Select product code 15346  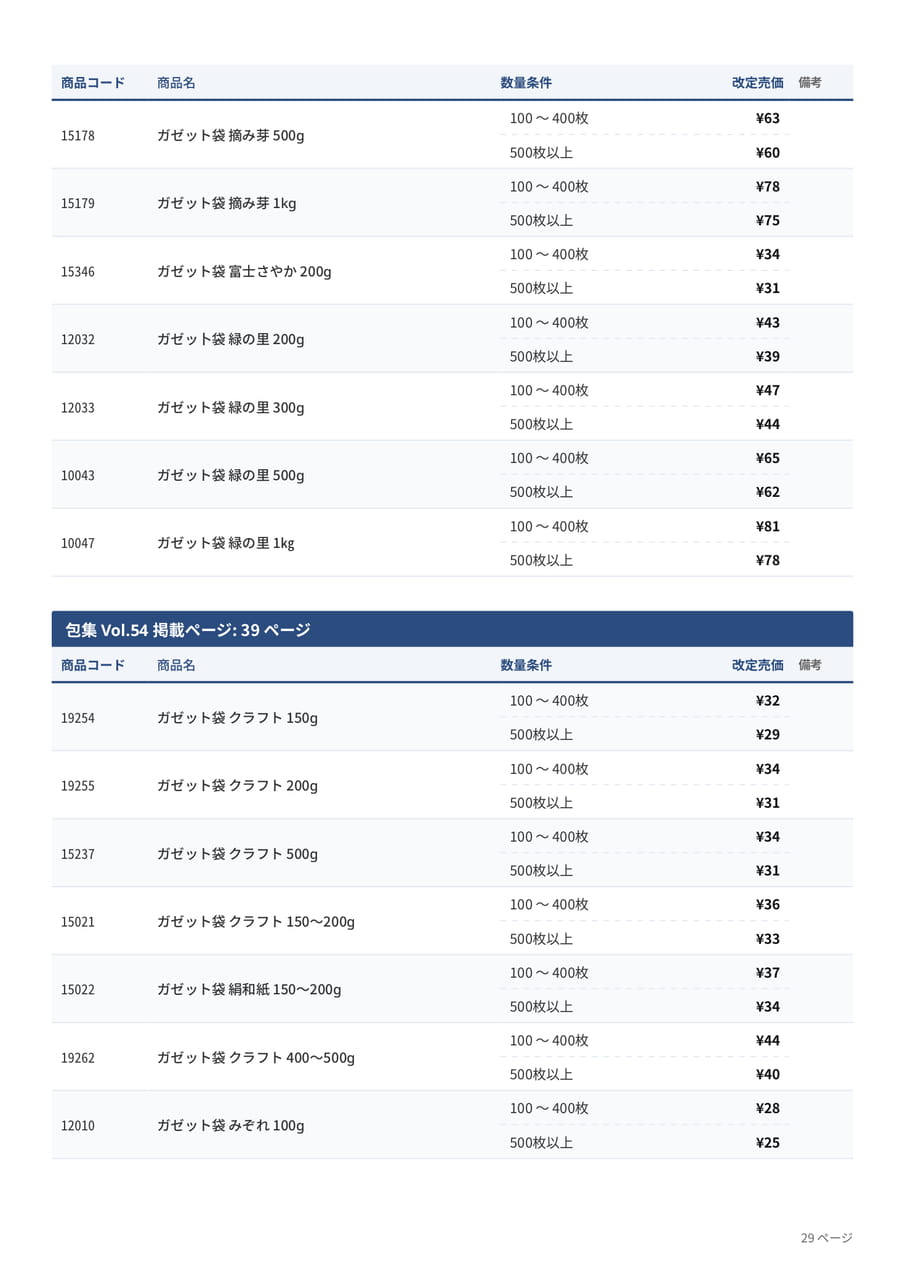click(x=78, y=271)
